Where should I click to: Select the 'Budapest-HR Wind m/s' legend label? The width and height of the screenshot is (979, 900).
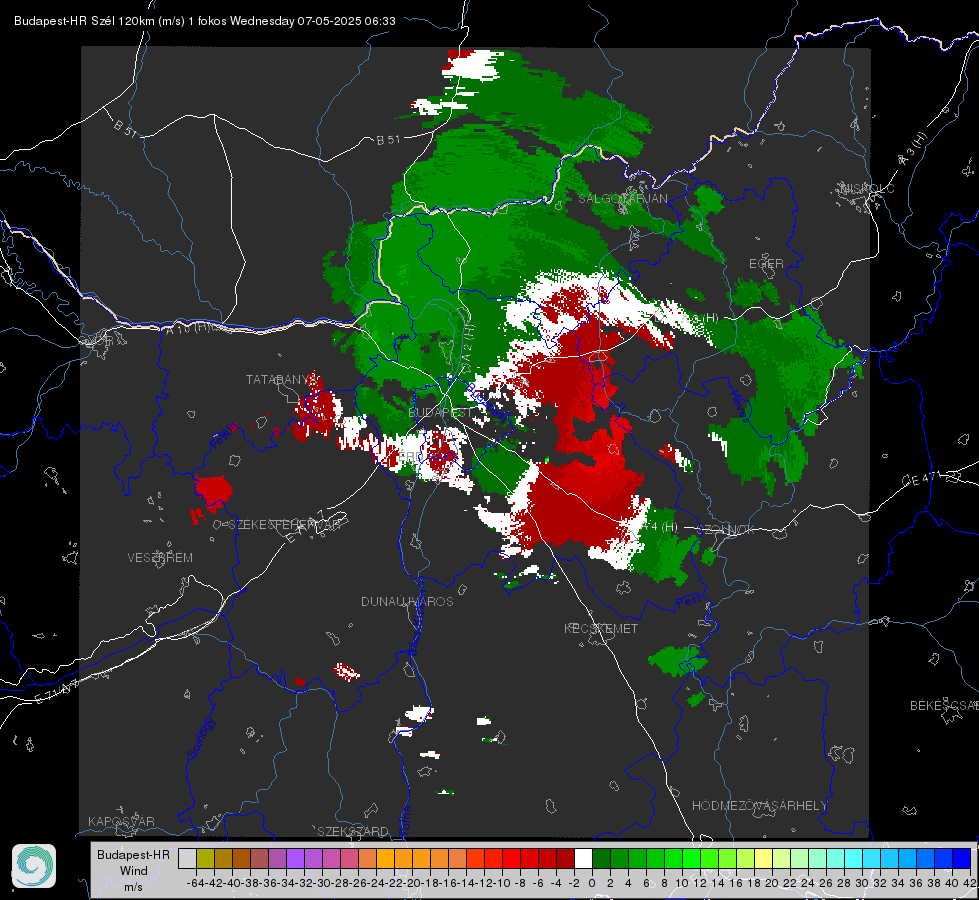(133, 871)
